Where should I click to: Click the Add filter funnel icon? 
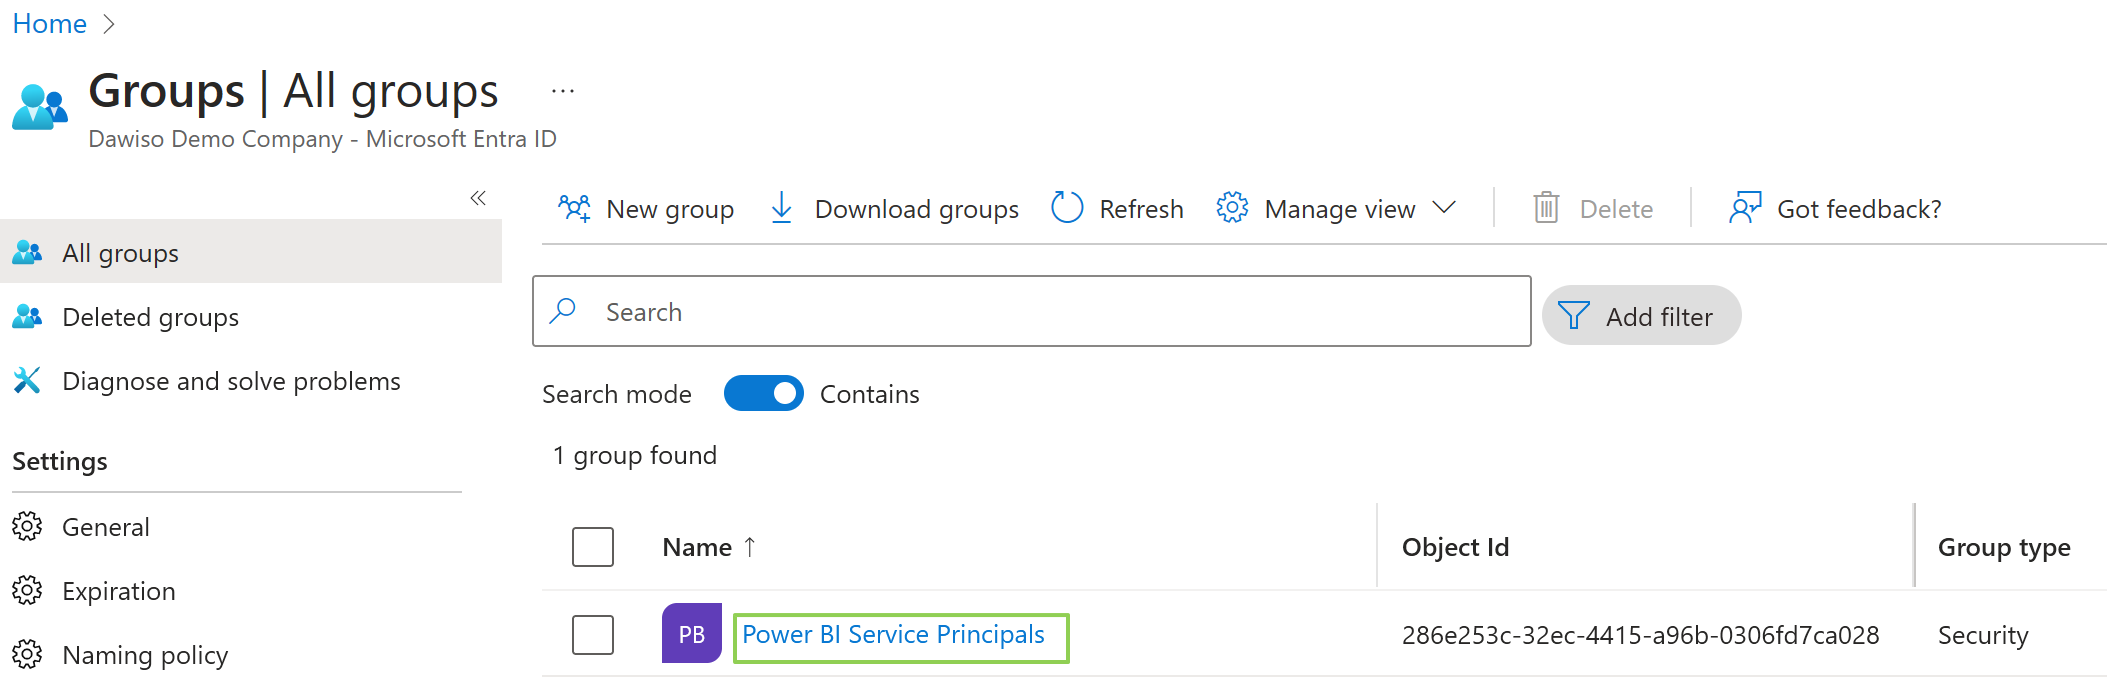tap(1573, 316)
